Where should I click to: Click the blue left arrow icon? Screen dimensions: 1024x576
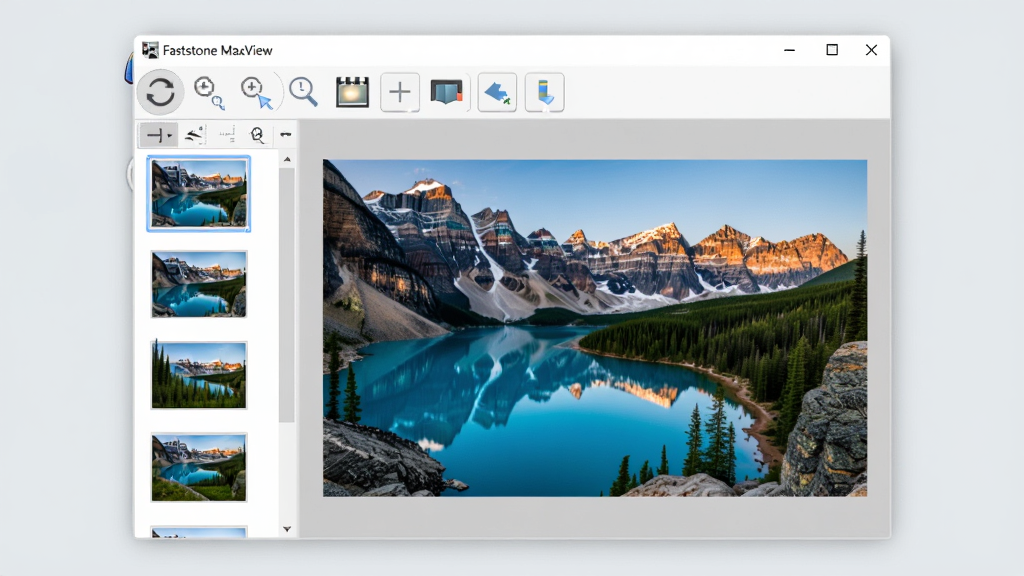[x=497, y=92]
